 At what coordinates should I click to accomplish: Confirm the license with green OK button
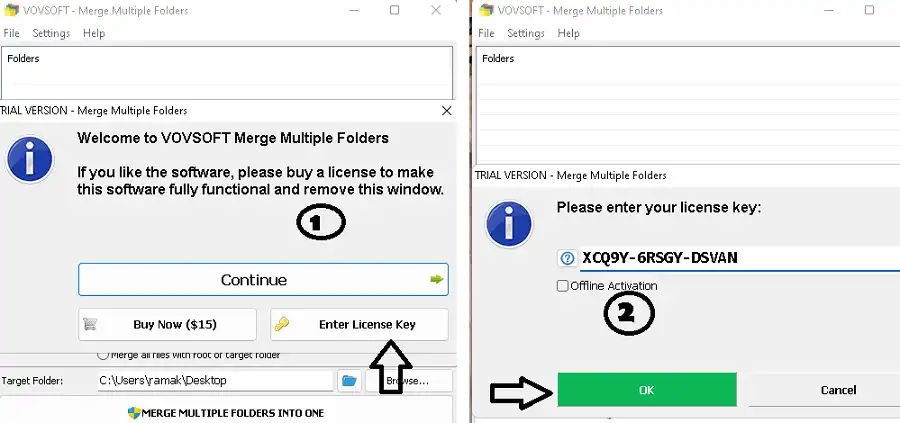[646, 389]
